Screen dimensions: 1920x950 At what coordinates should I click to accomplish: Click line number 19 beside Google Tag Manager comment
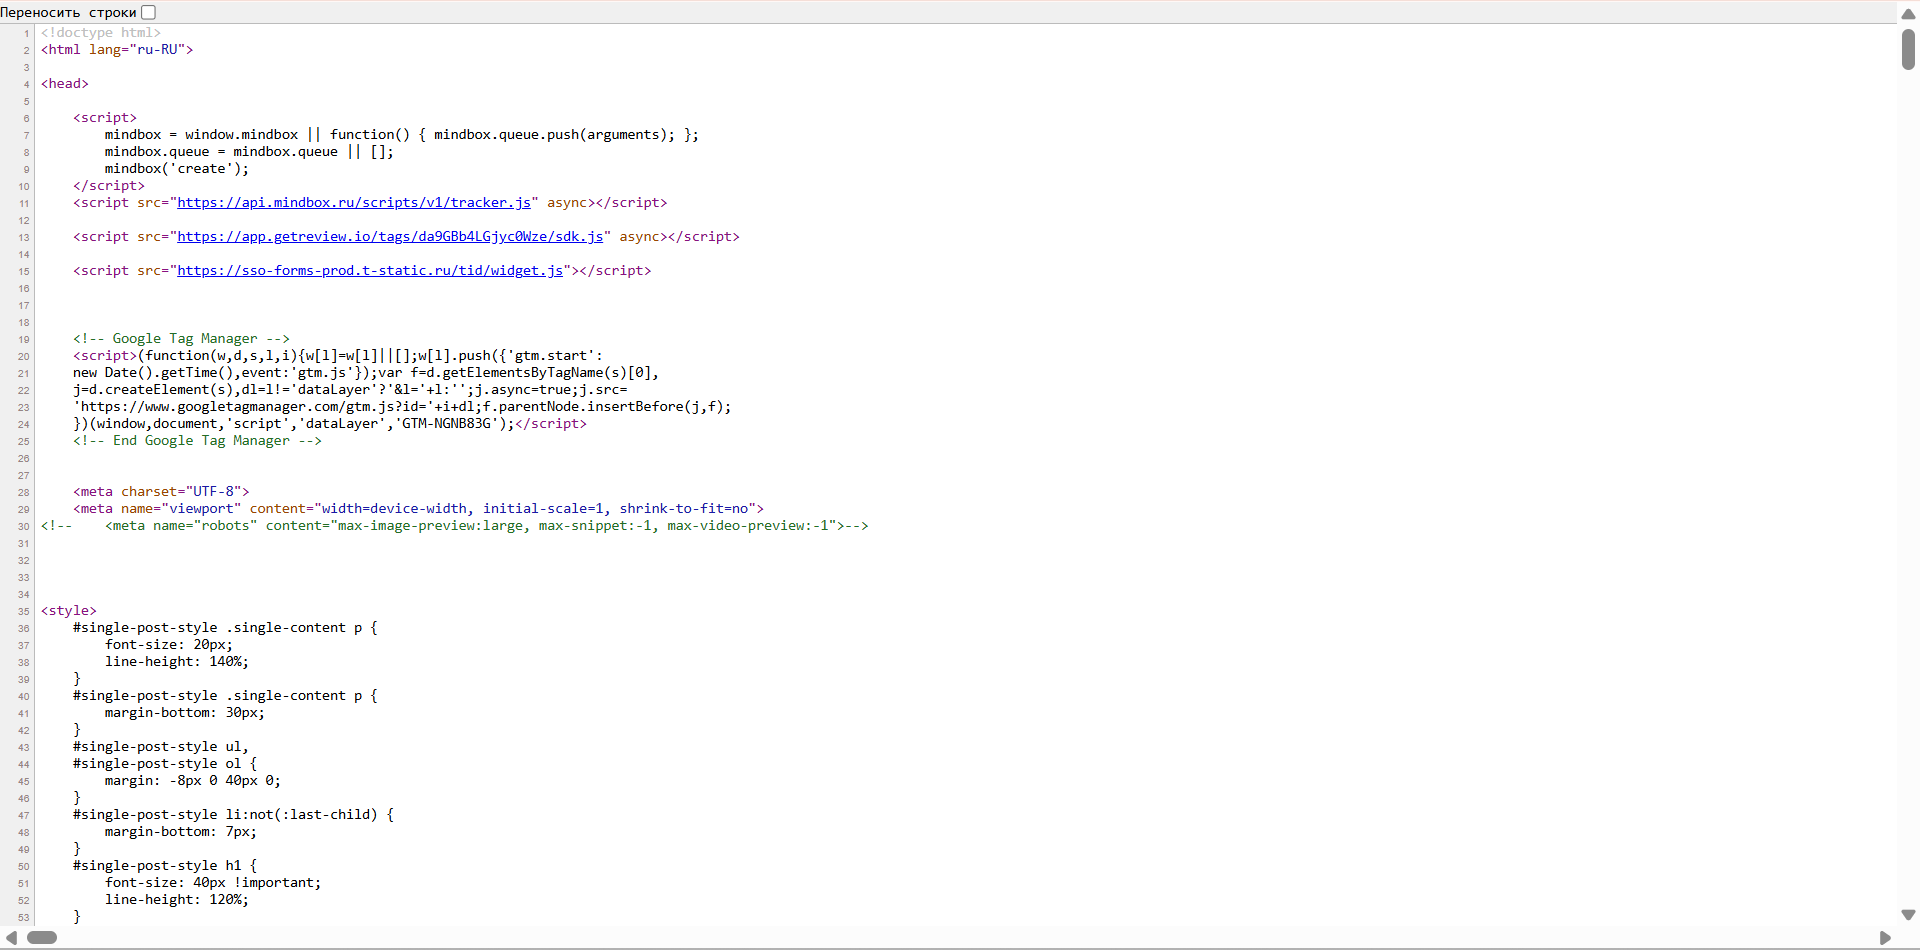pyautogui.click(x=24, y=339)
